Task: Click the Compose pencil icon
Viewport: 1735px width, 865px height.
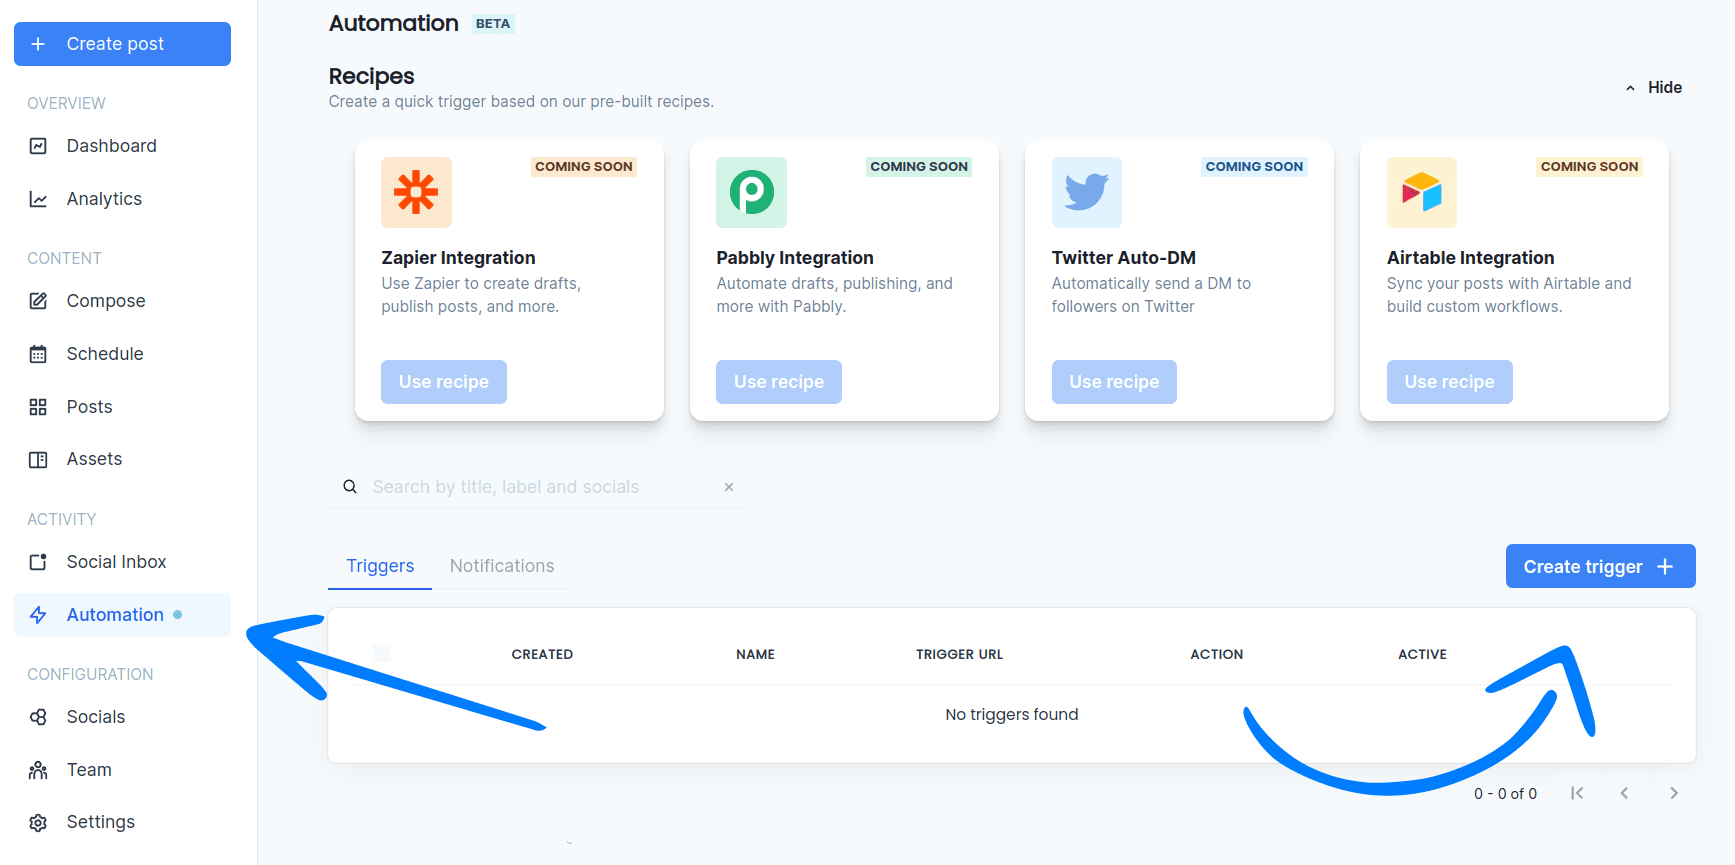Action: pyautogui.click(x=38, y=301)
